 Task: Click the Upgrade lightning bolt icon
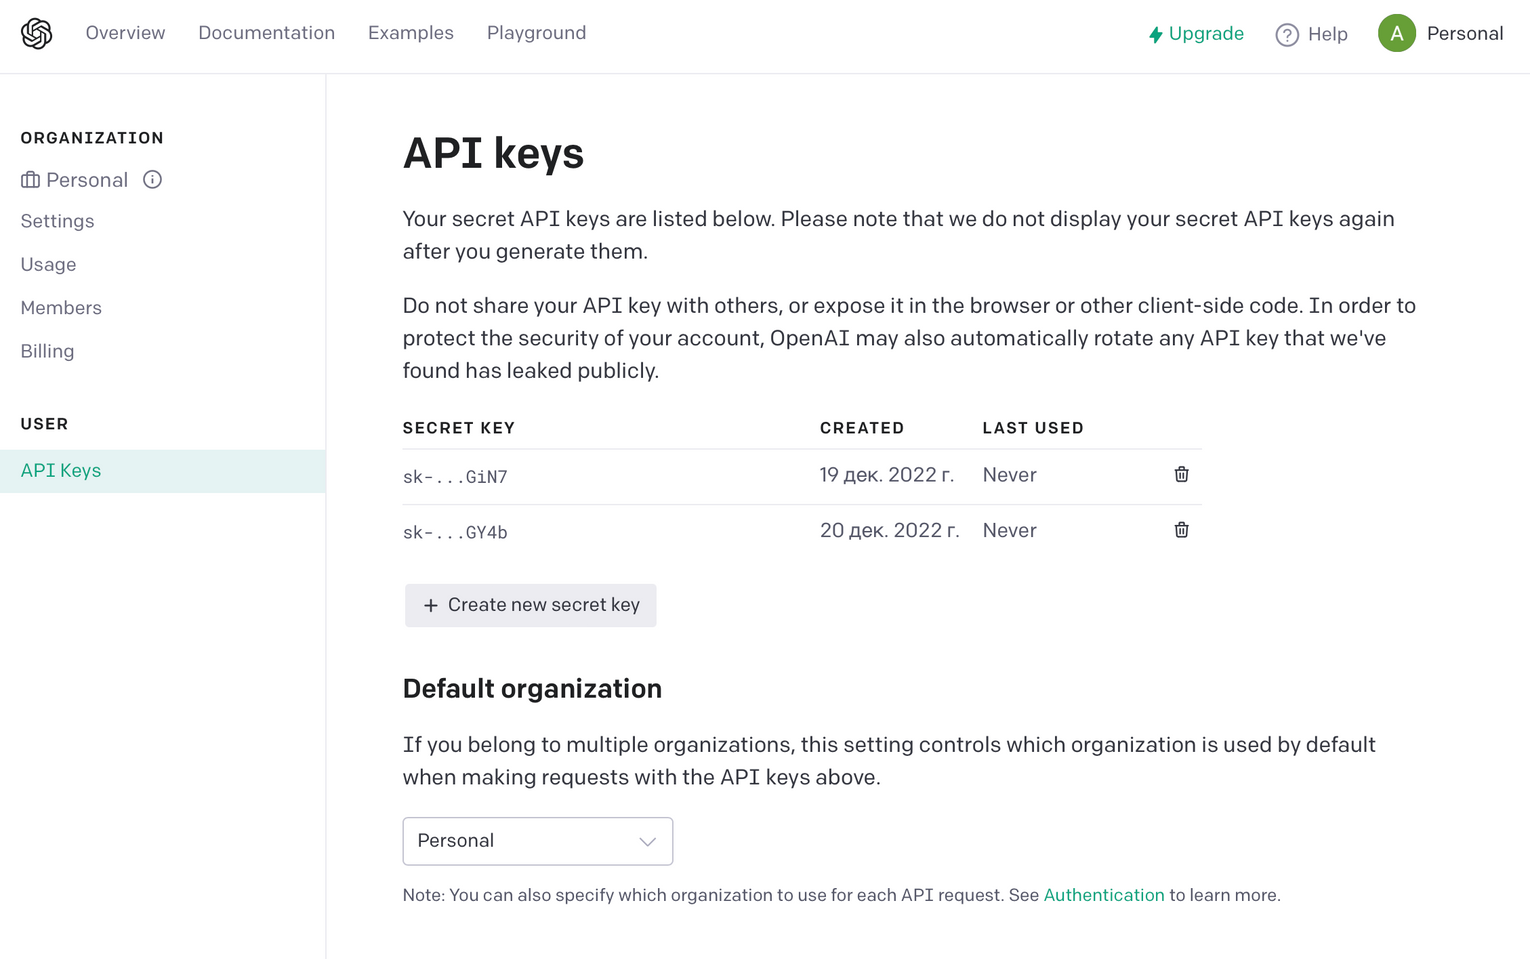click(x=1155, y=35)
